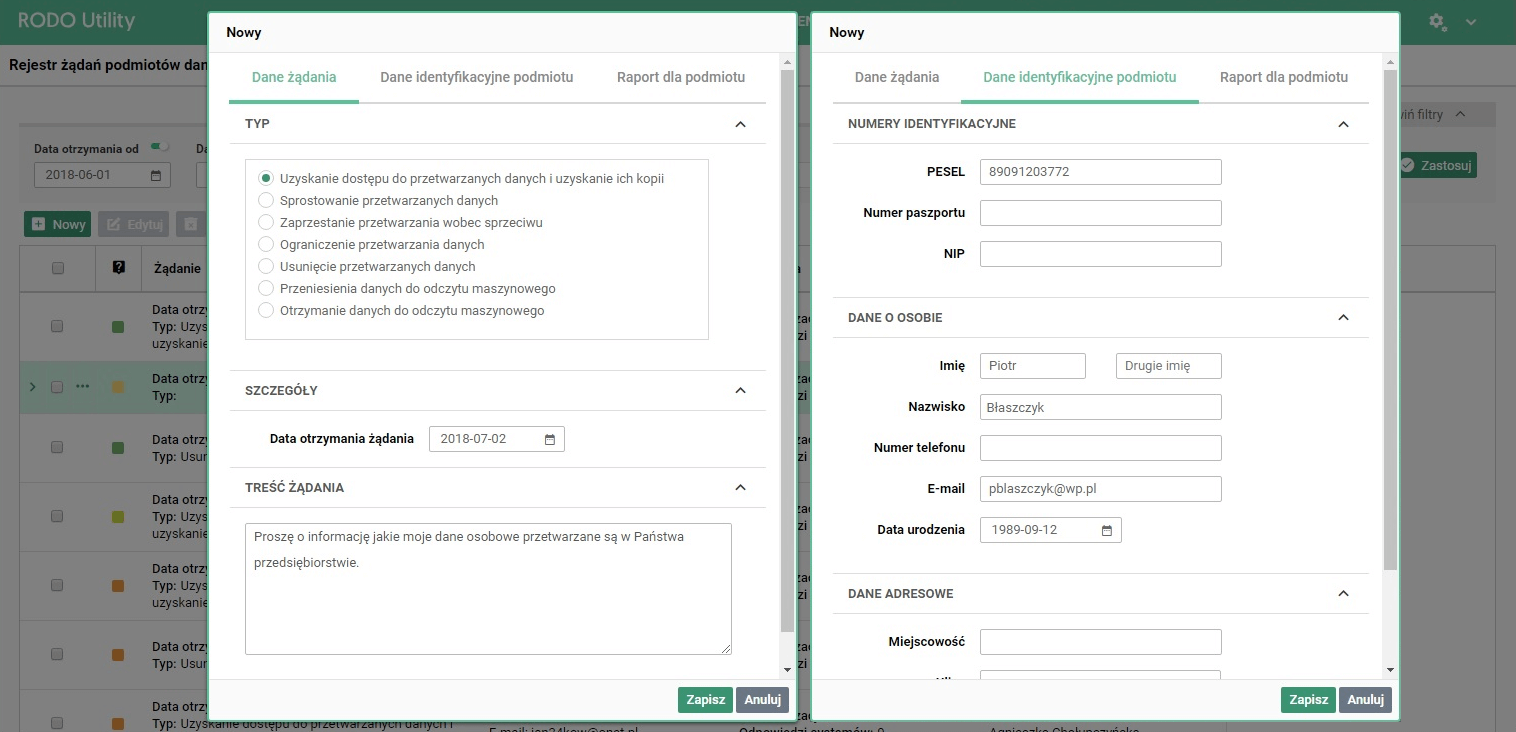Collapse the DANE ADRESOWE section
The width and height of the screenshot is (1516, 732).
coord(1343,593)
